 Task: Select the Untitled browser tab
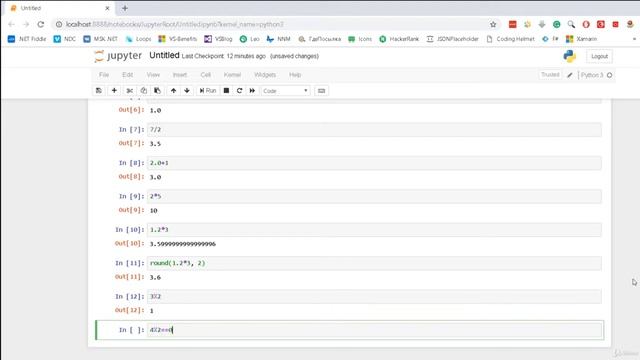point(60,8)
